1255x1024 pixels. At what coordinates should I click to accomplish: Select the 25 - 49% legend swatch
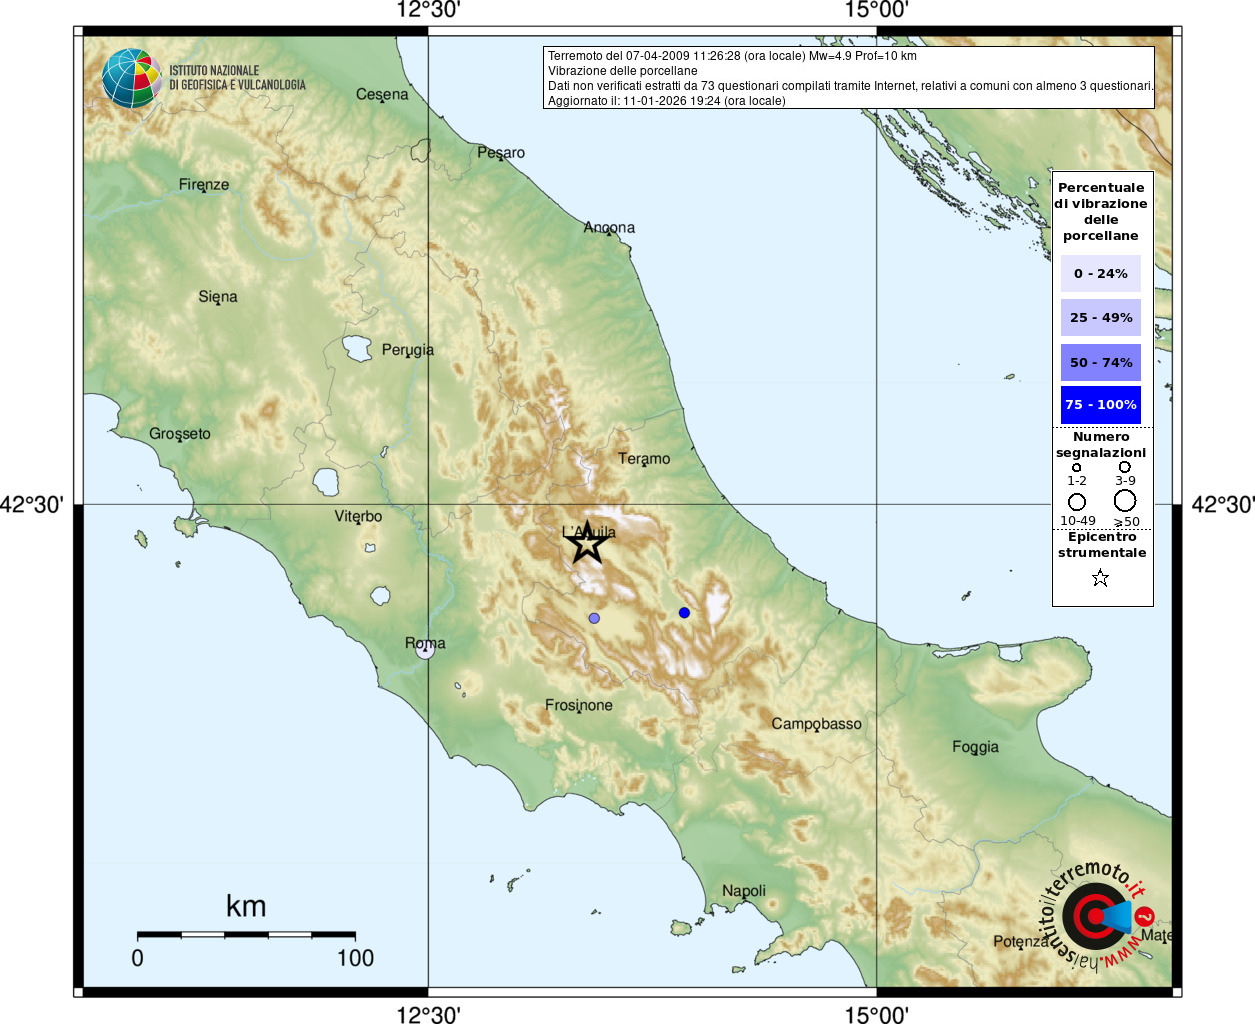[1101, 317]
